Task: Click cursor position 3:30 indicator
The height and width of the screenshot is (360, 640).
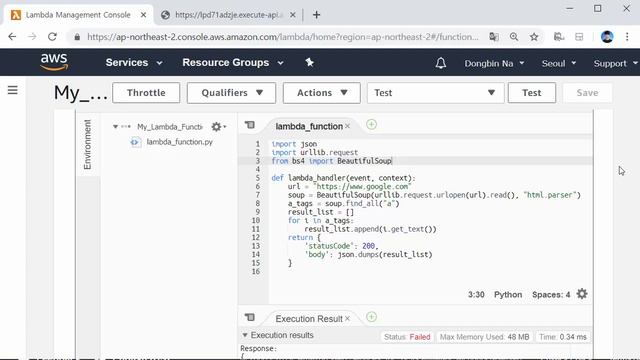Action: click(x=476, y=294)
